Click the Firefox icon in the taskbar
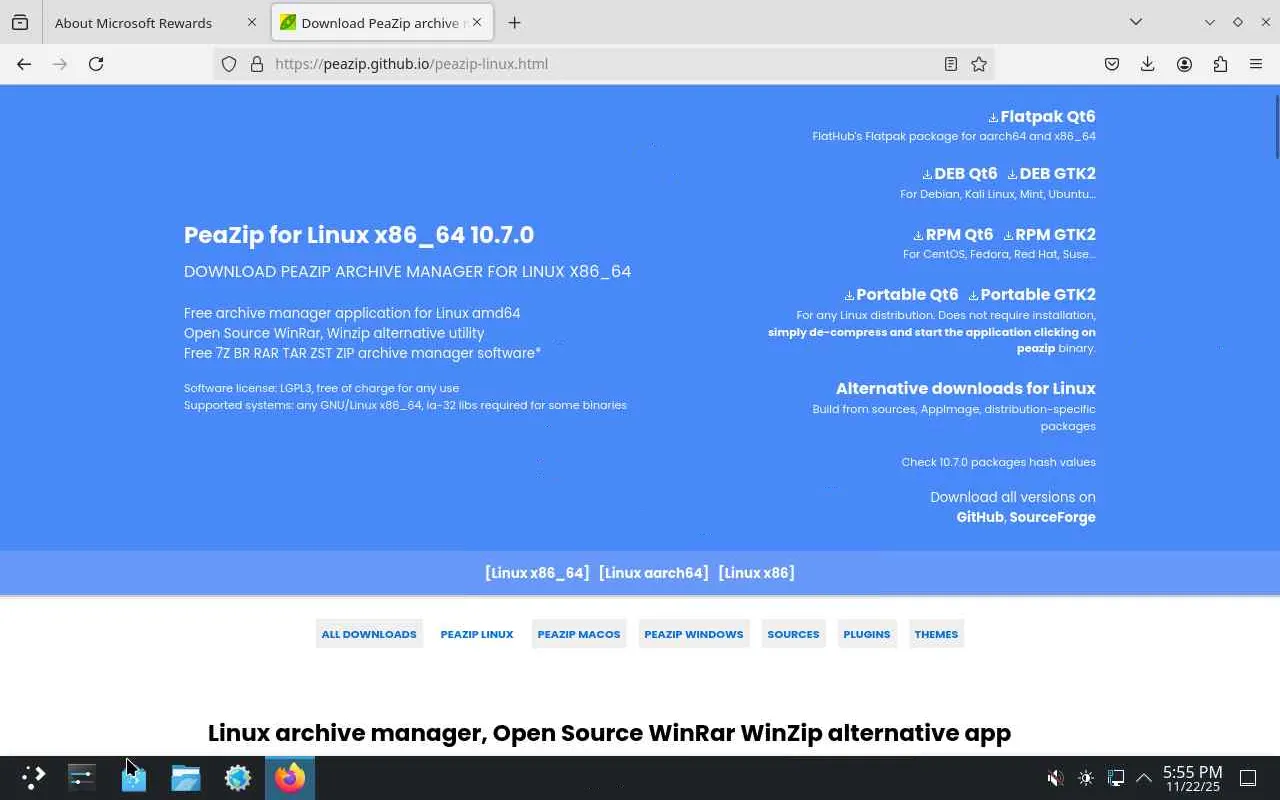Screen dimensions: 1280x800 [290, 777]
